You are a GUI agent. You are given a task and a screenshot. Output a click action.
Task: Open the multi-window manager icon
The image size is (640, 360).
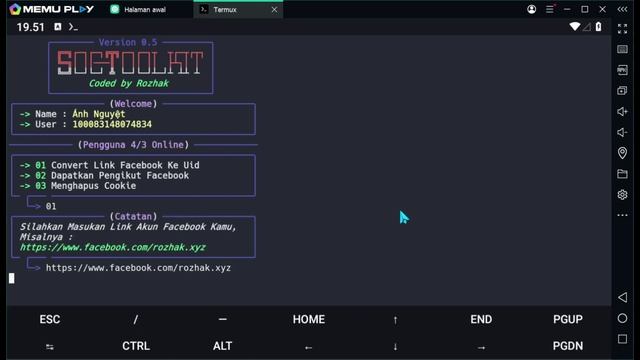click(x=622, y=91)
